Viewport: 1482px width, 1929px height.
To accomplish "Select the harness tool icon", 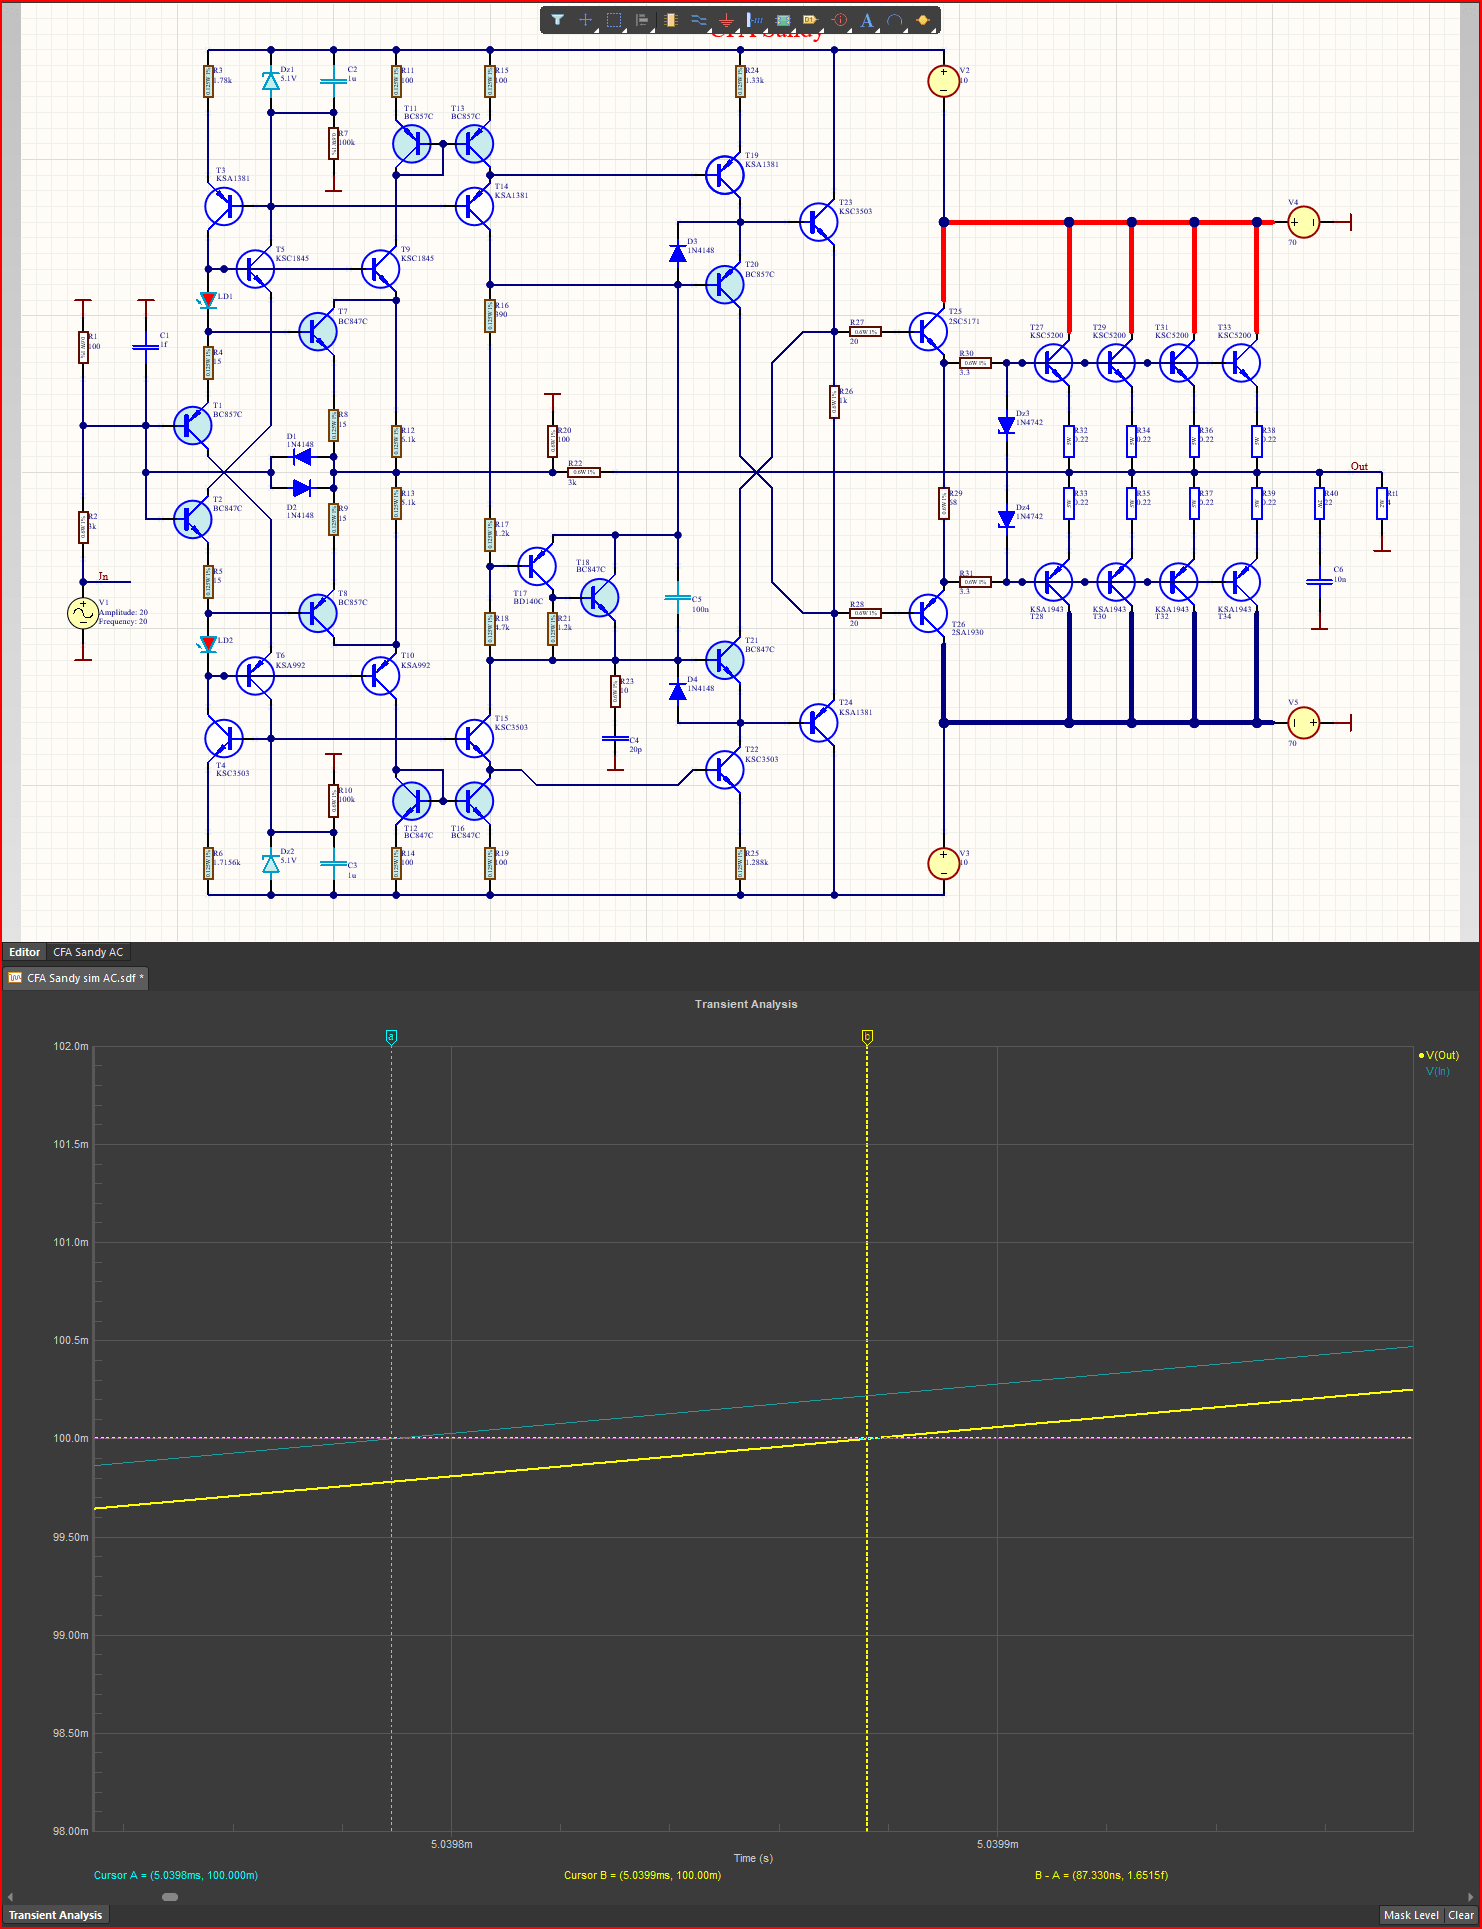I will [x=755, y=20].
